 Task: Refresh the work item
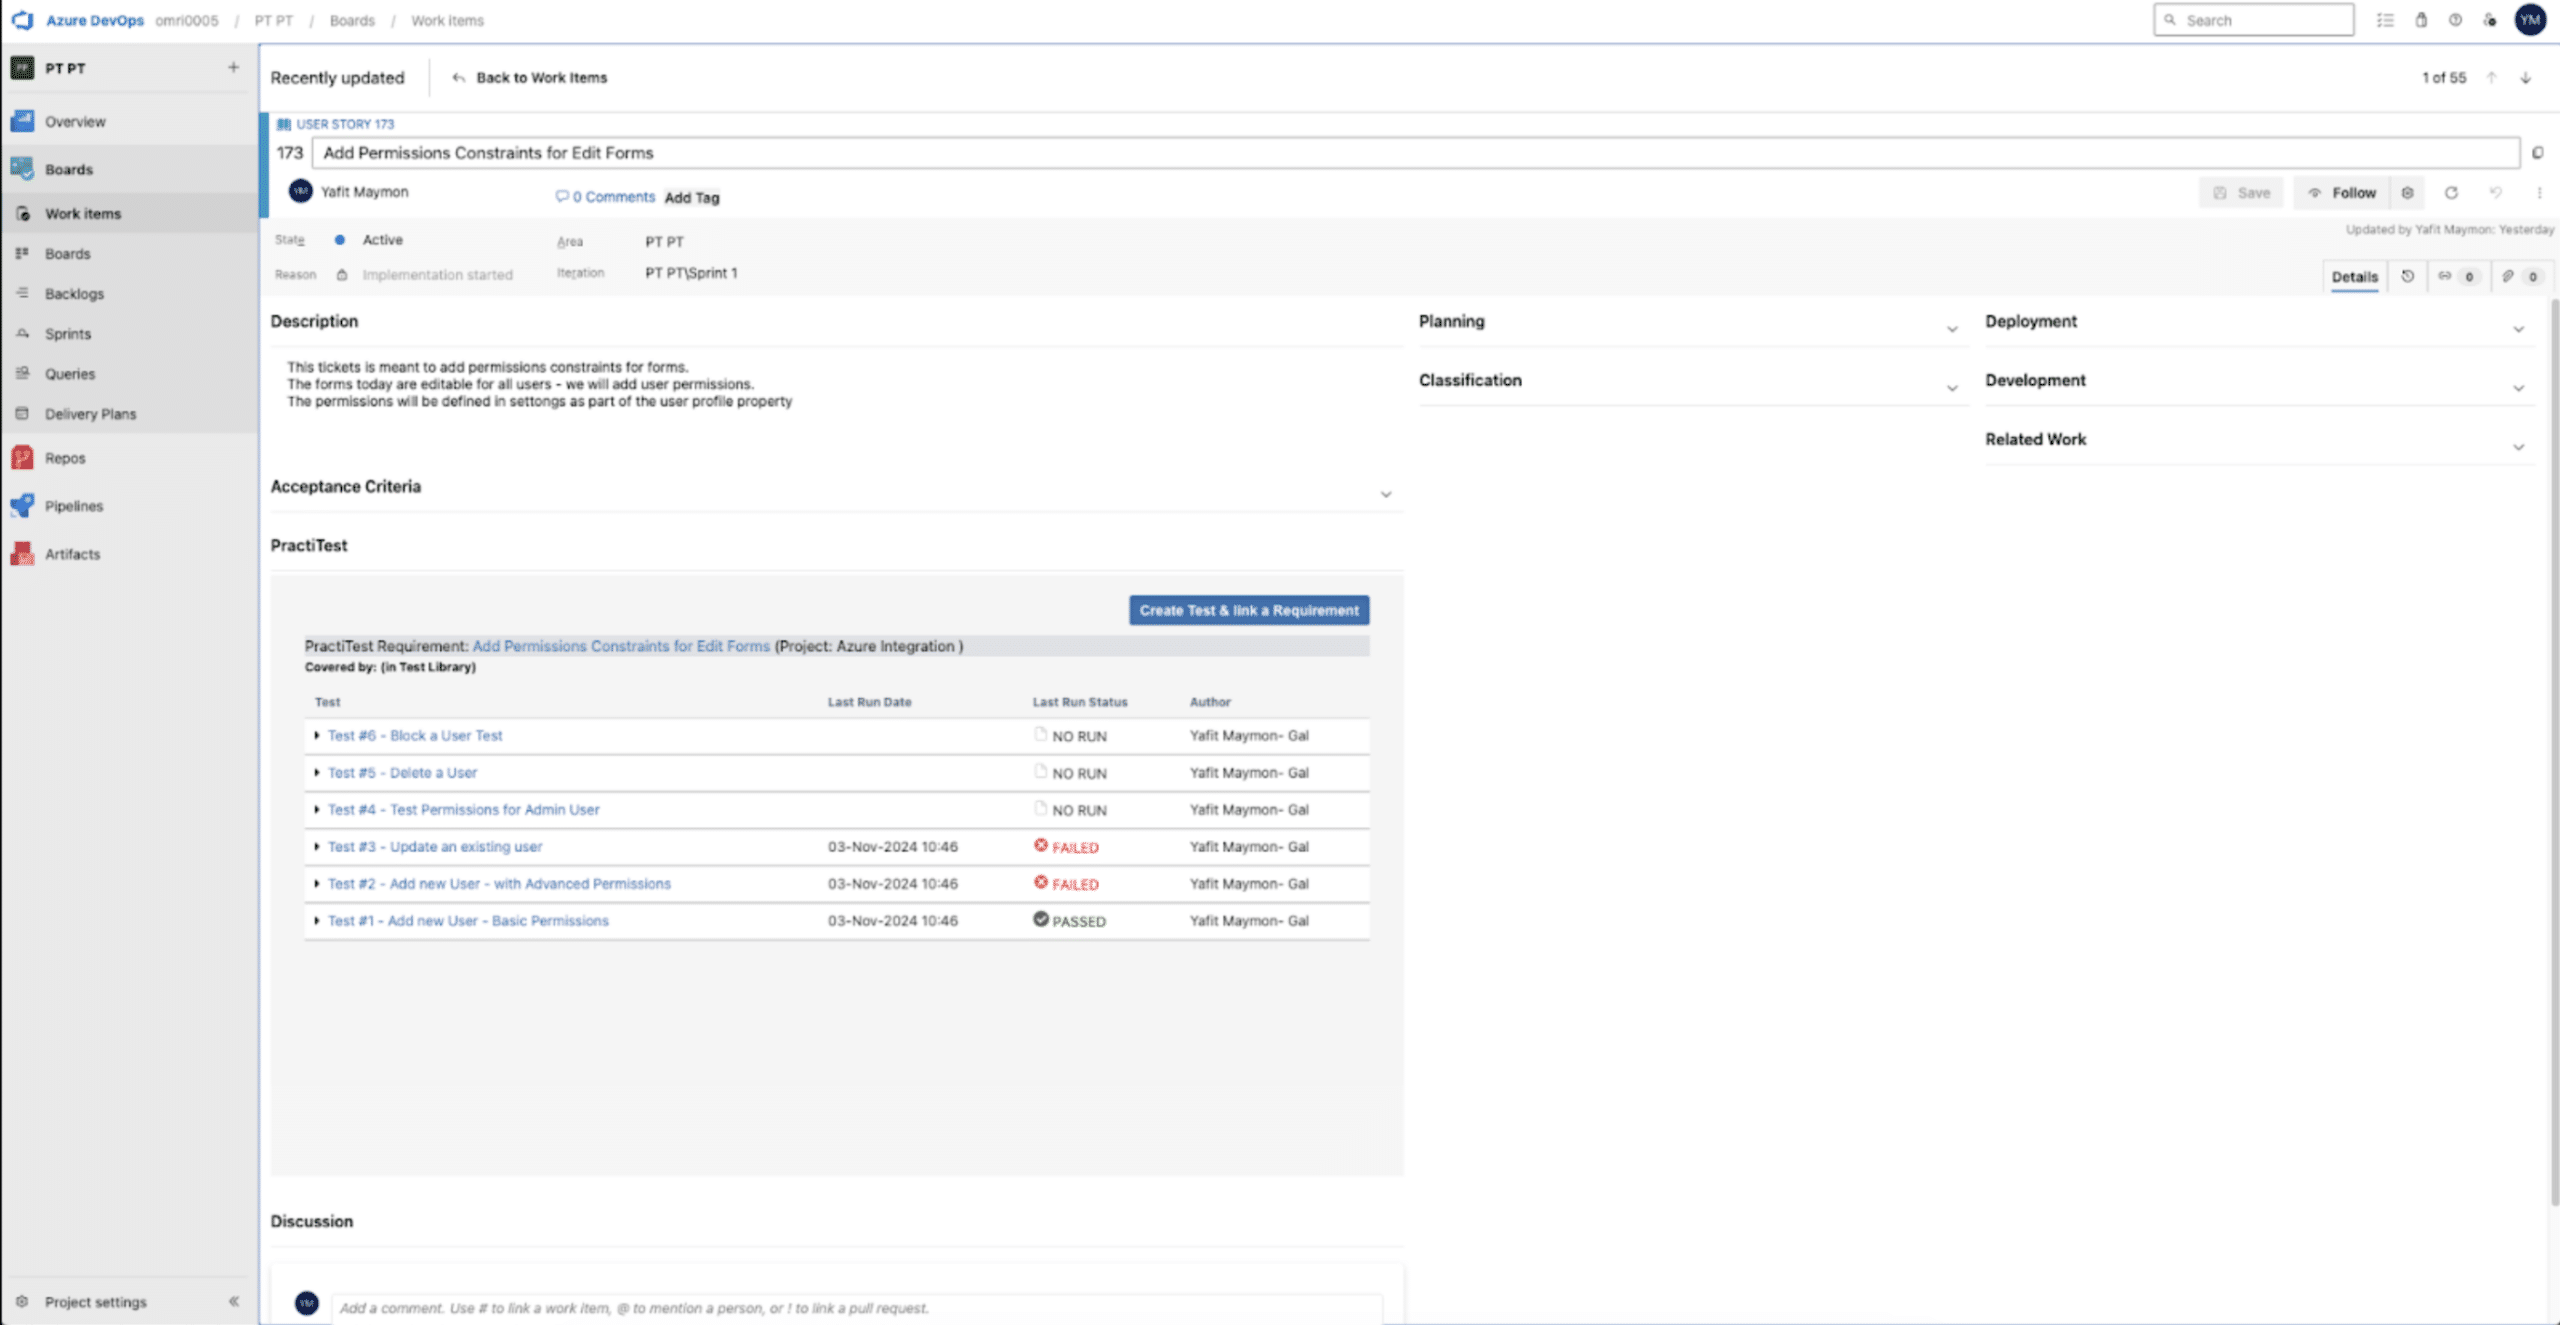(x=2451, y=193)
